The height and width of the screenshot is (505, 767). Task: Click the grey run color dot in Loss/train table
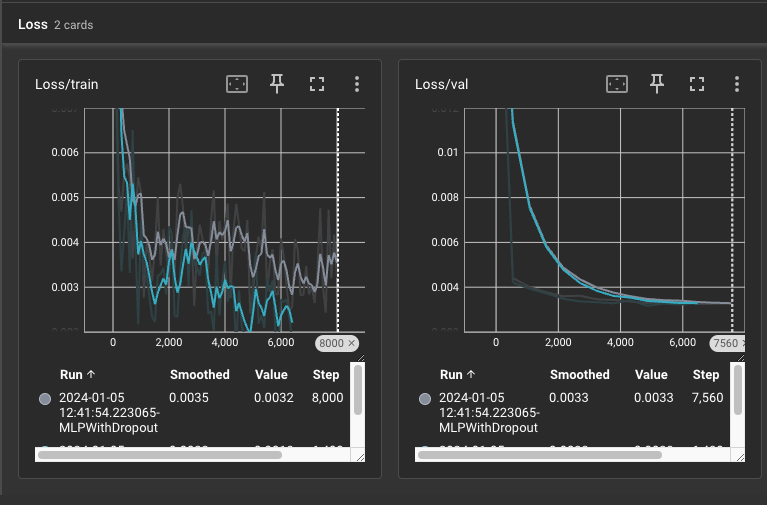point(45,399)
